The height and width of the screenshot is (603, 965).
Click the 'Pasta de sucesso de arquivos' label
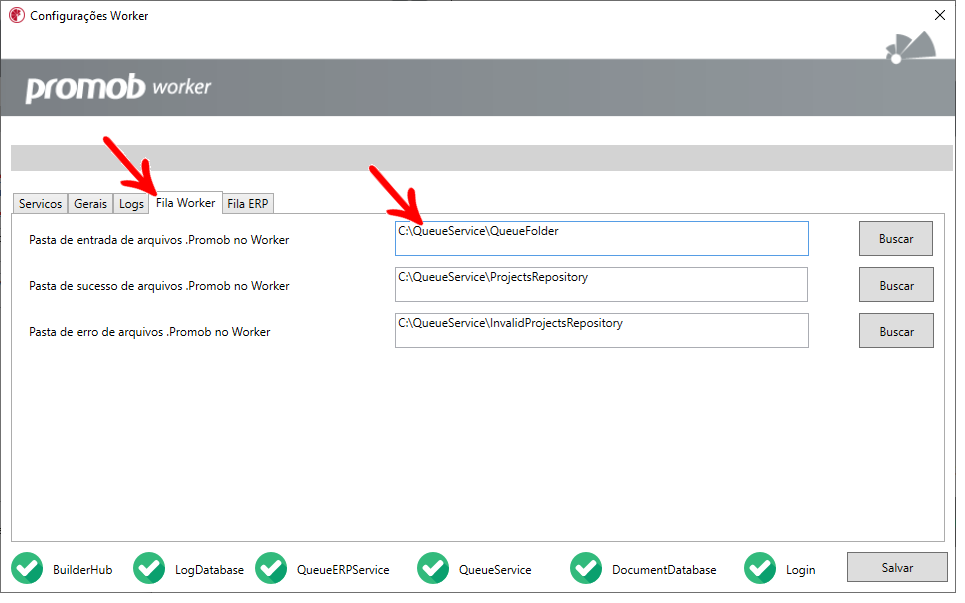coord(160,288)
